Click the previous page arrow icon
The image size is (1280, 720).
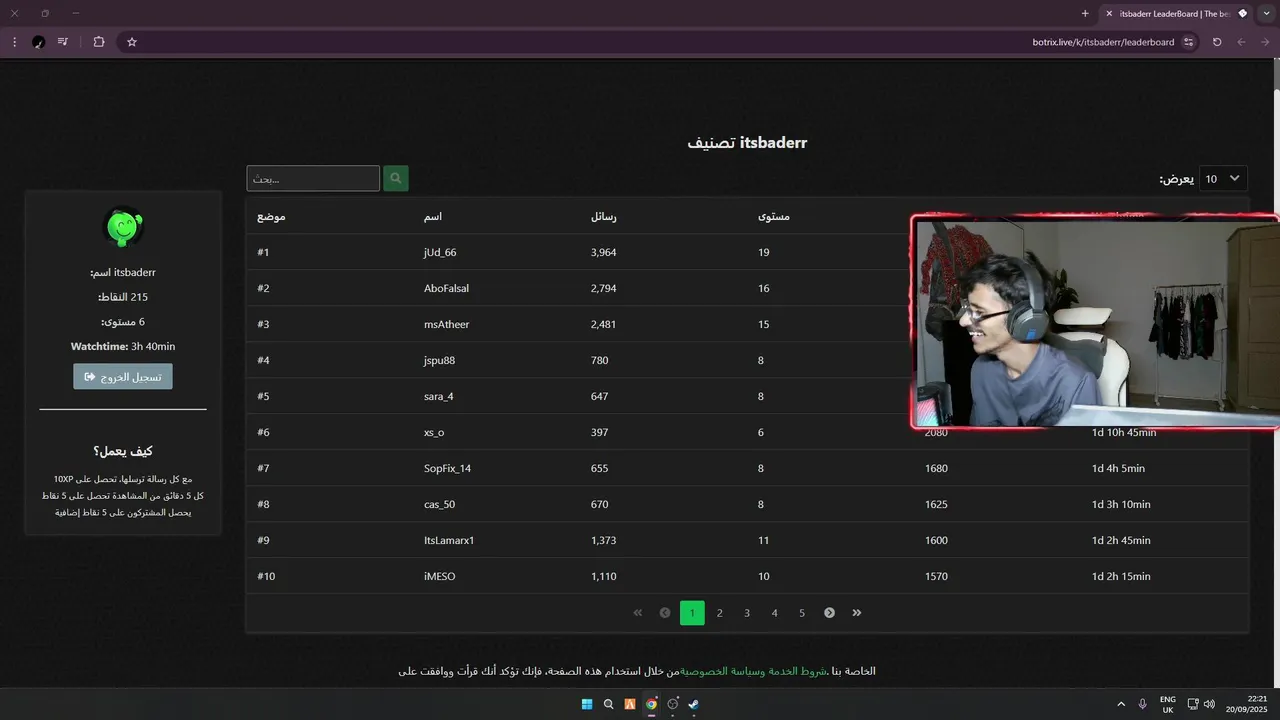[665, 613]
